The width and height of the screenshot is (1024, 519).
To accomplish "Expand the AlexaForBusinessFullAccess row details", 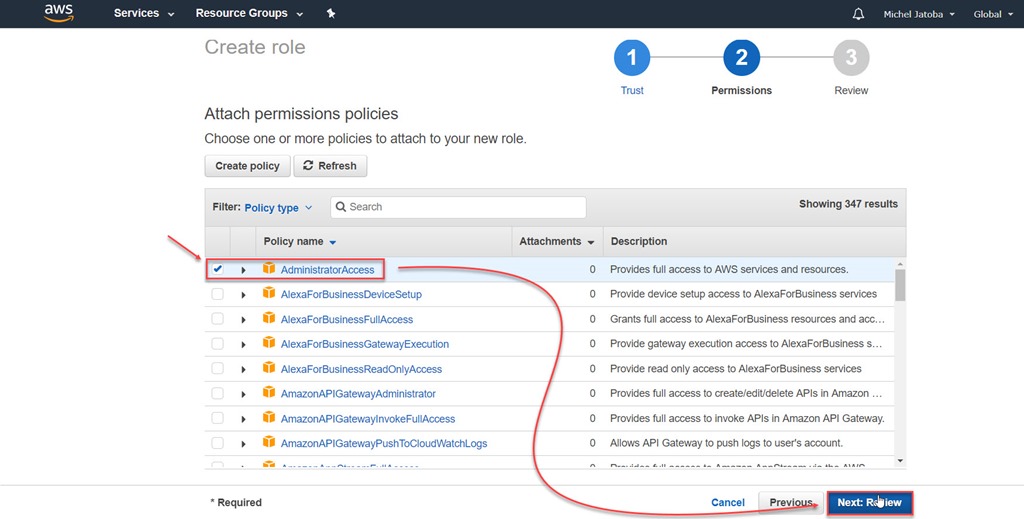I will coord(243,319).
